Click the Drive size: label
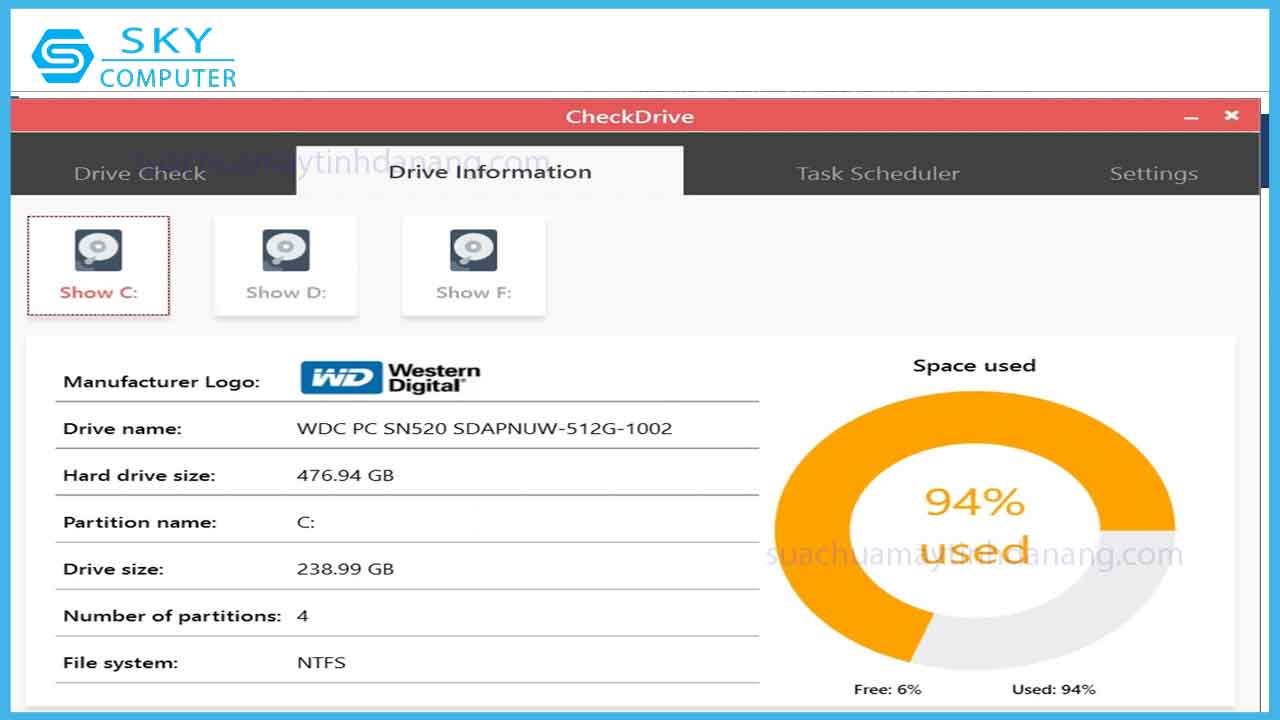Screen dimensions: 1280x720 click(x=113, y=569)
